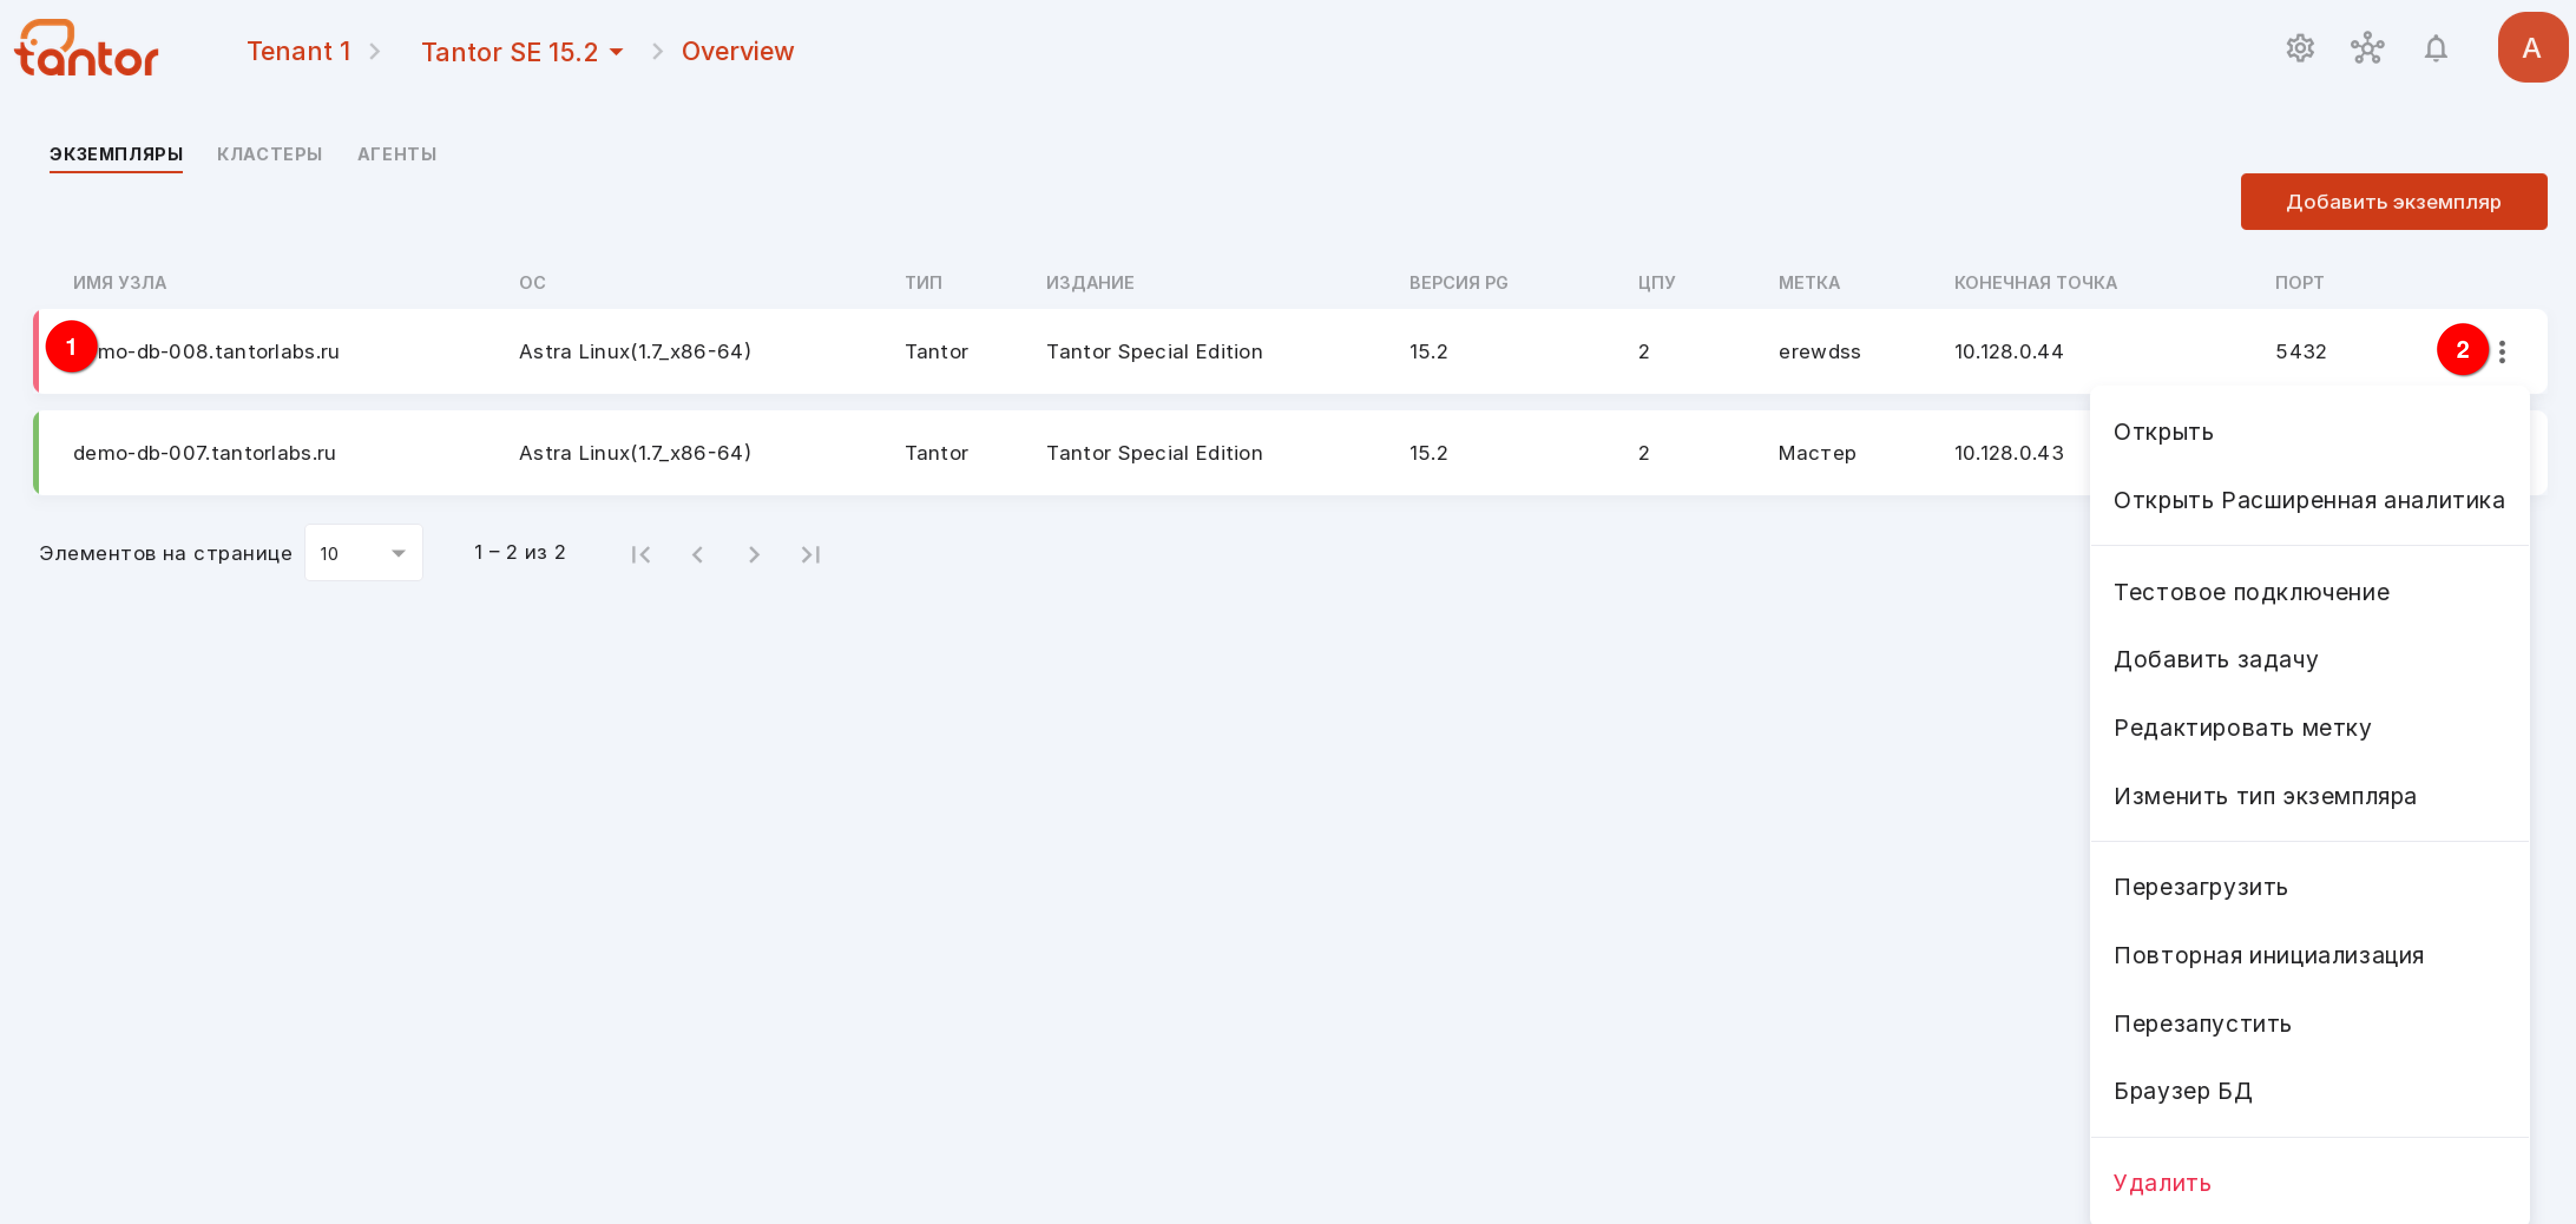This screenshot has height=1224, width=2576.
Task: Click endpoint 10.128.0.44
Action: click(x=2008, y=352)
